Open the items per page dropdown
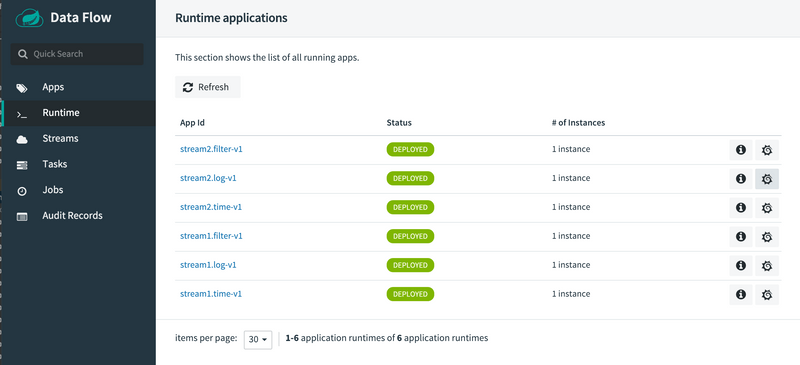This screenshot has width=800, height=365. click(258, 339)
